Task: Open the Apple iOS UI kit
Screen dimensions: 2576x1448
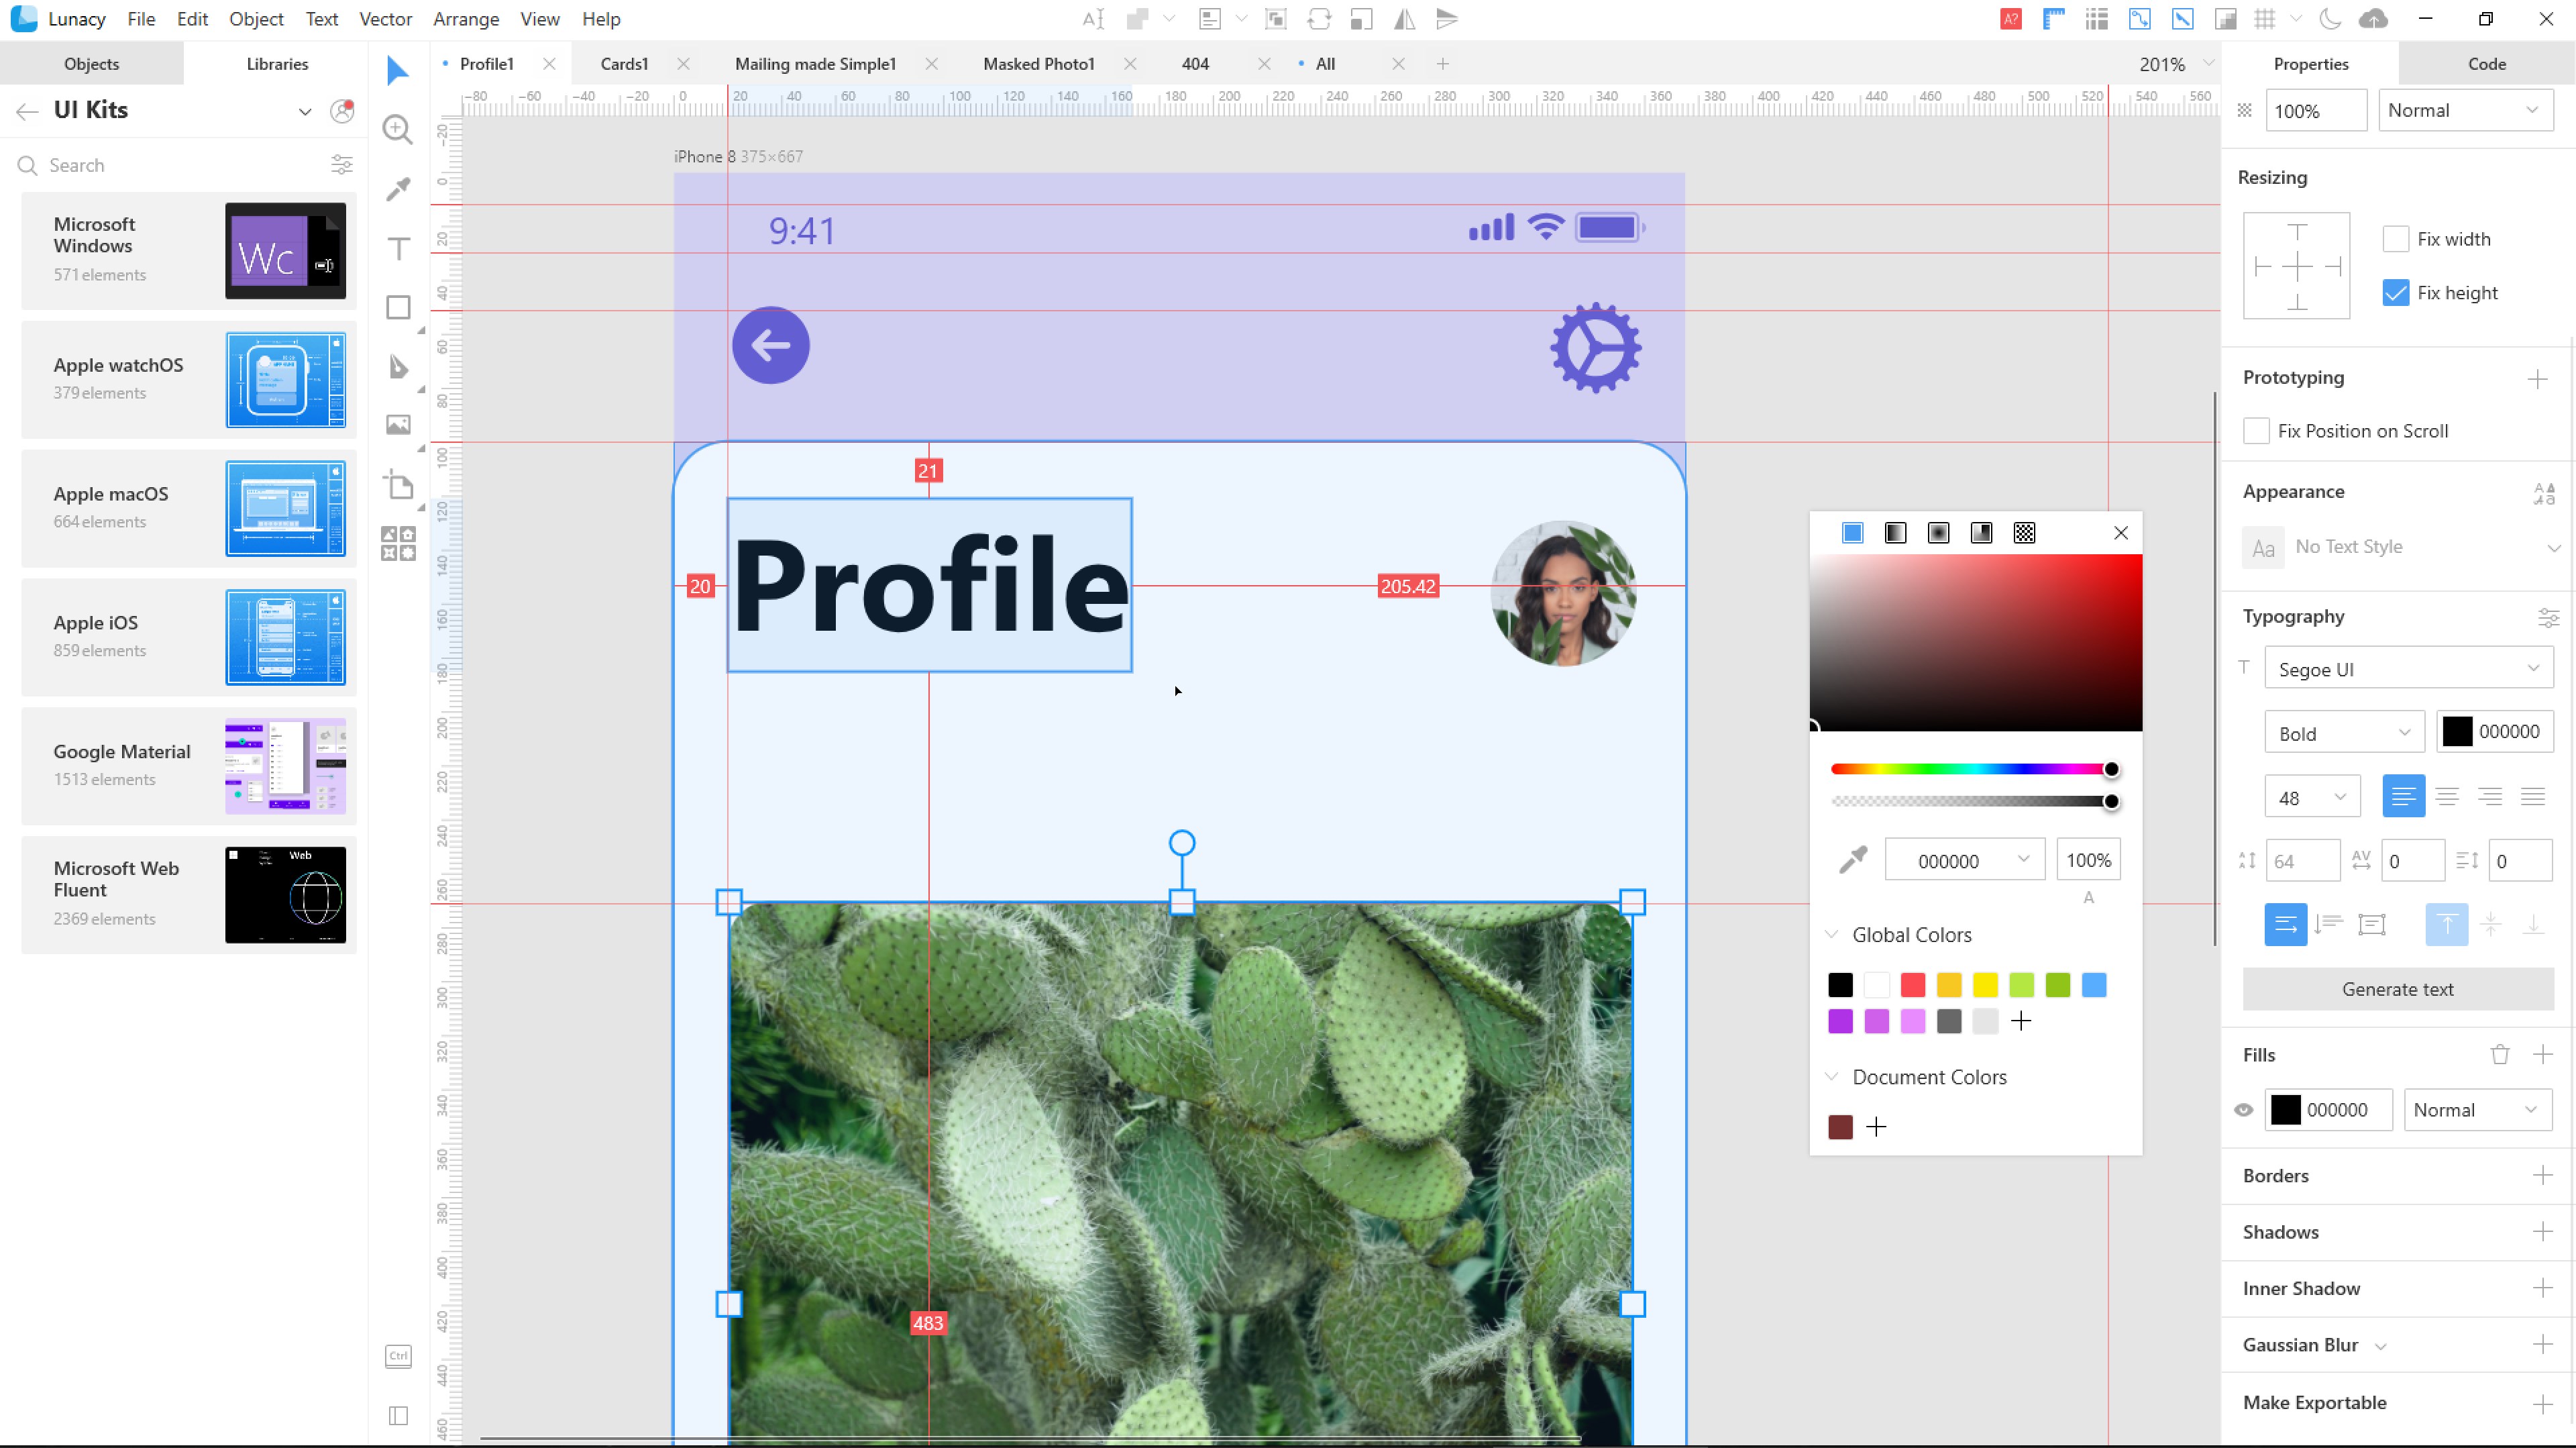Action: [x=188, y=636]
